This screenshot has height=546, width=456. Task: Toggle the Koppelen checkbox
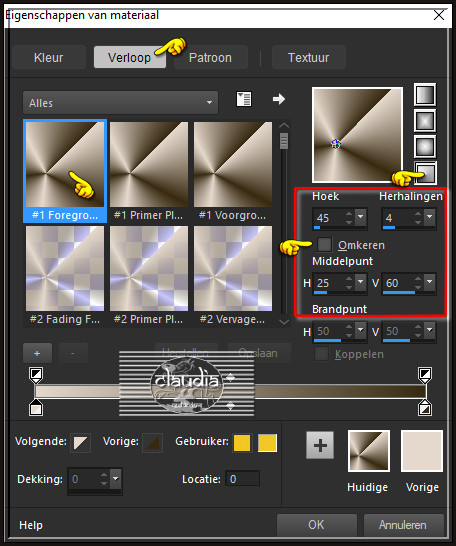[321, 354]
